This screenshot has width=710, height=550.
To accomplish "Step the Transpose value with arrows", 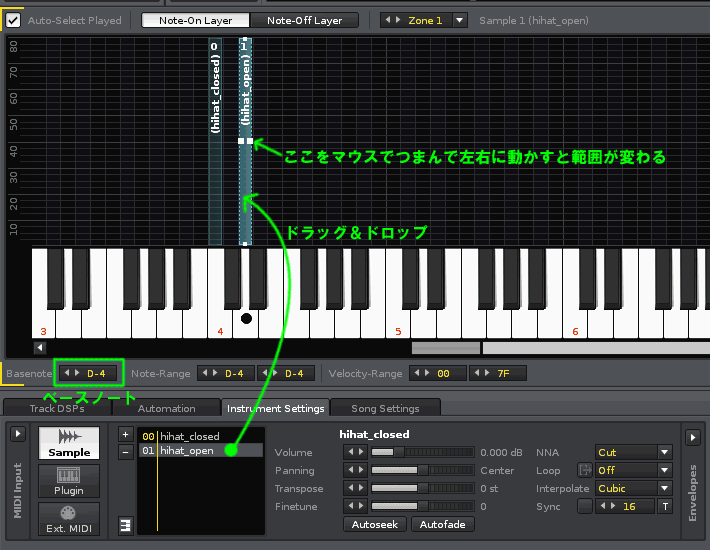I will coord(355,488).
